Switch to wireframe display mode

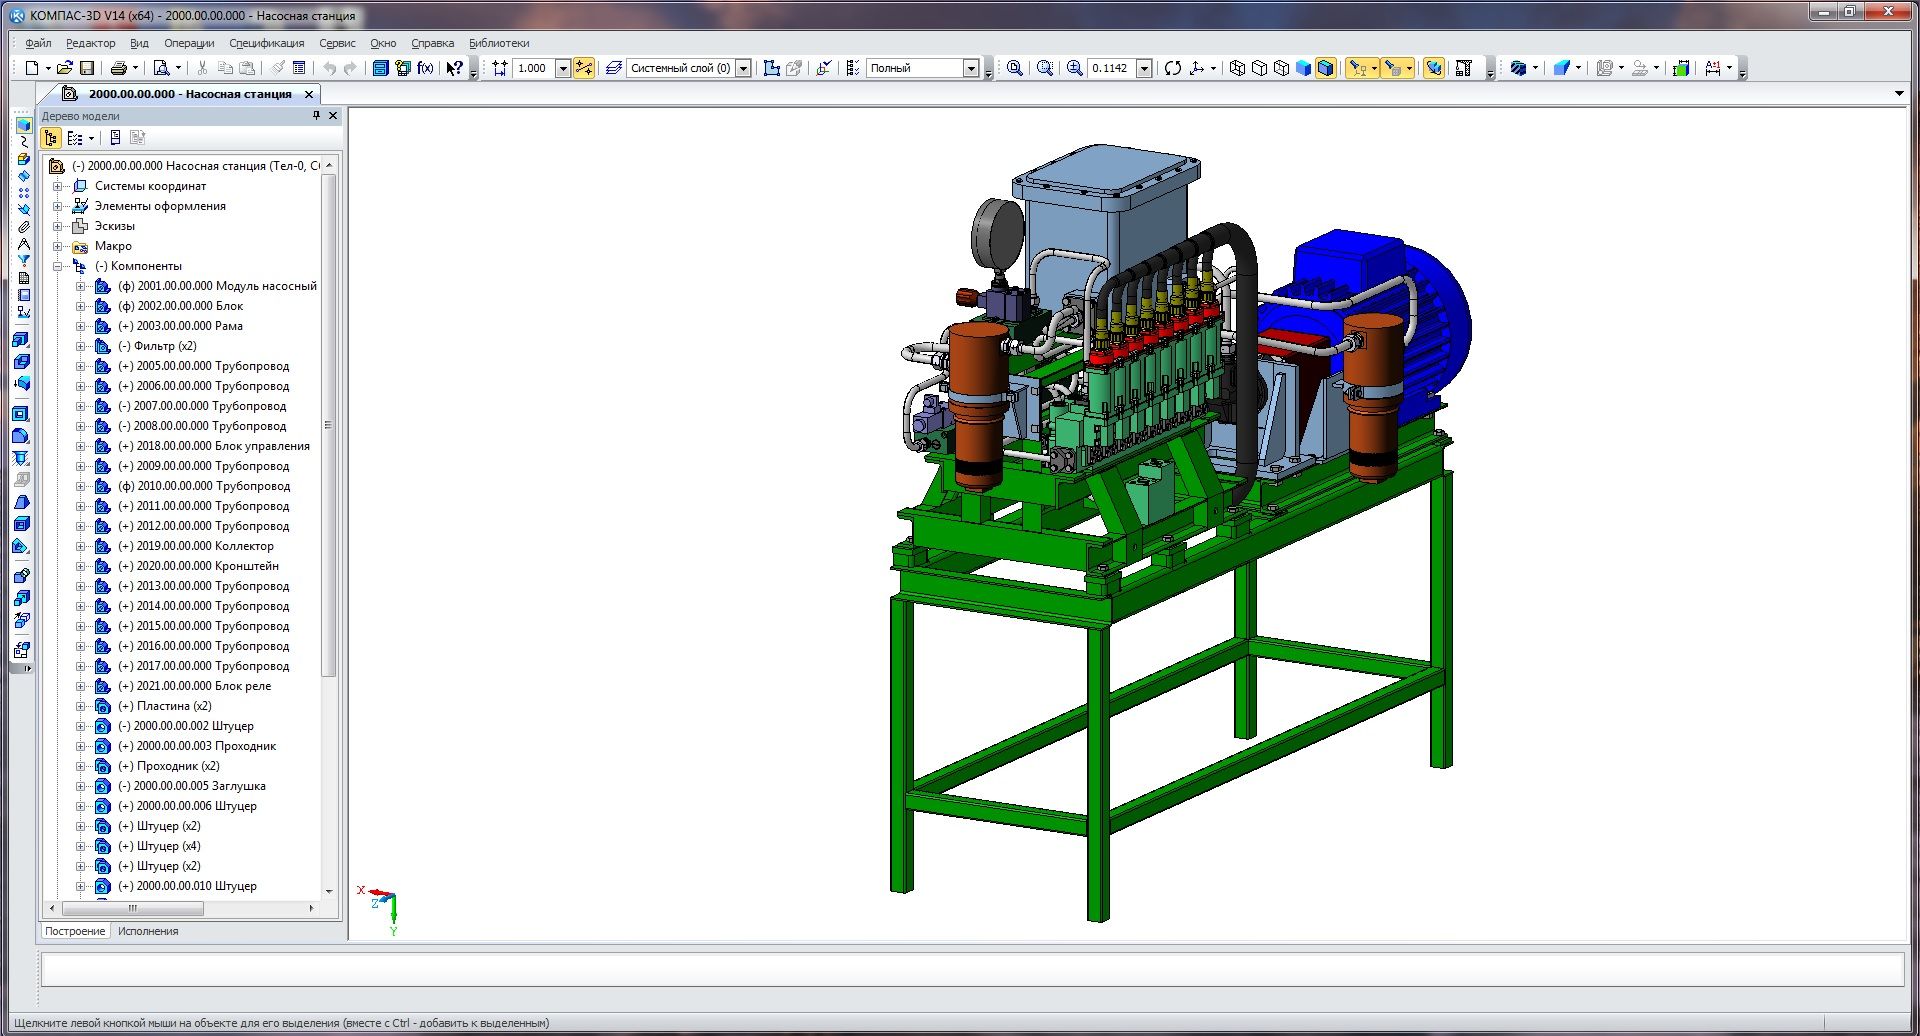[1237, 68]
